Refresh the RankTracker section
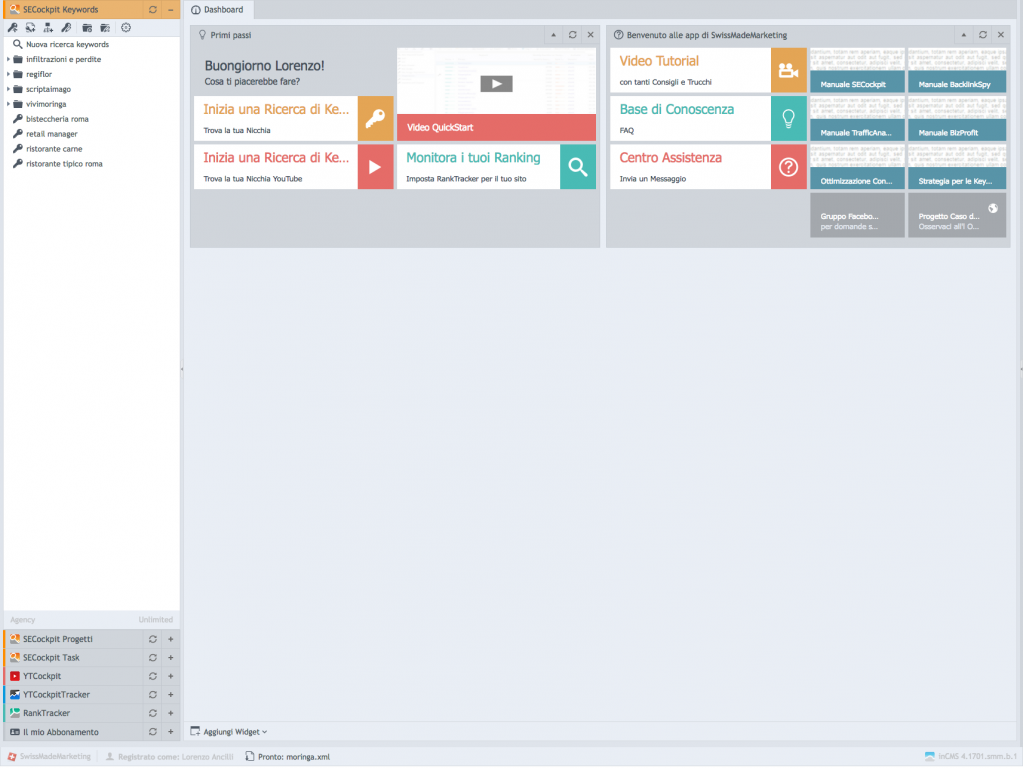The height and width of the screenshot is (768, 1023). (x=153, y=713)
